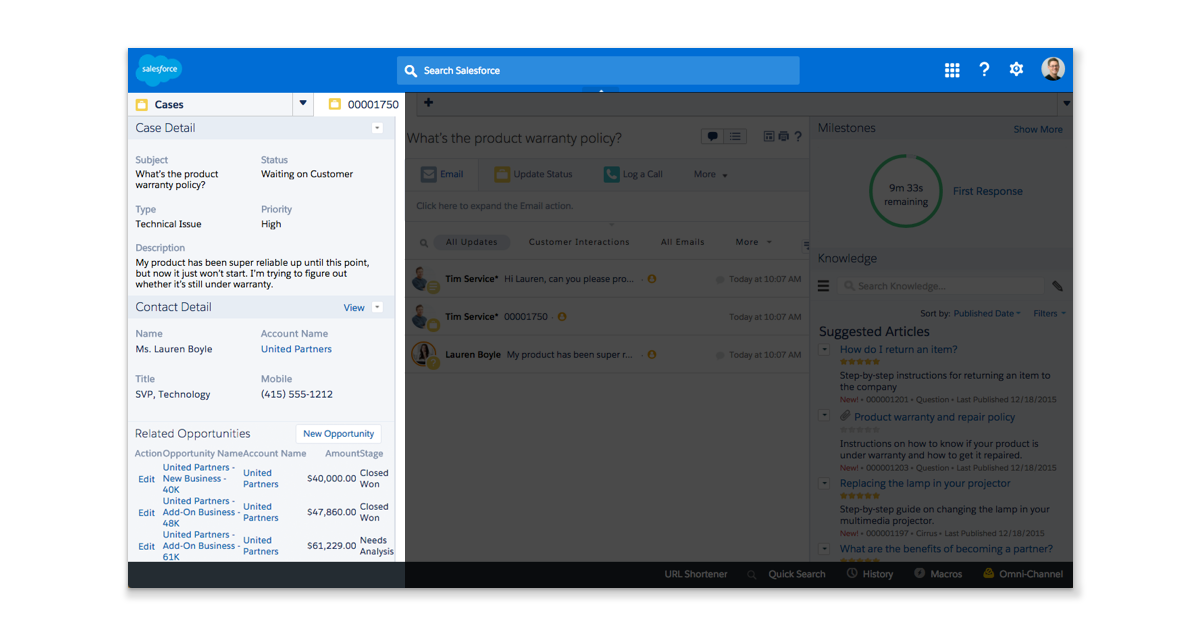
Task: Click the printer icon for the case
Action: pos(783,137)
